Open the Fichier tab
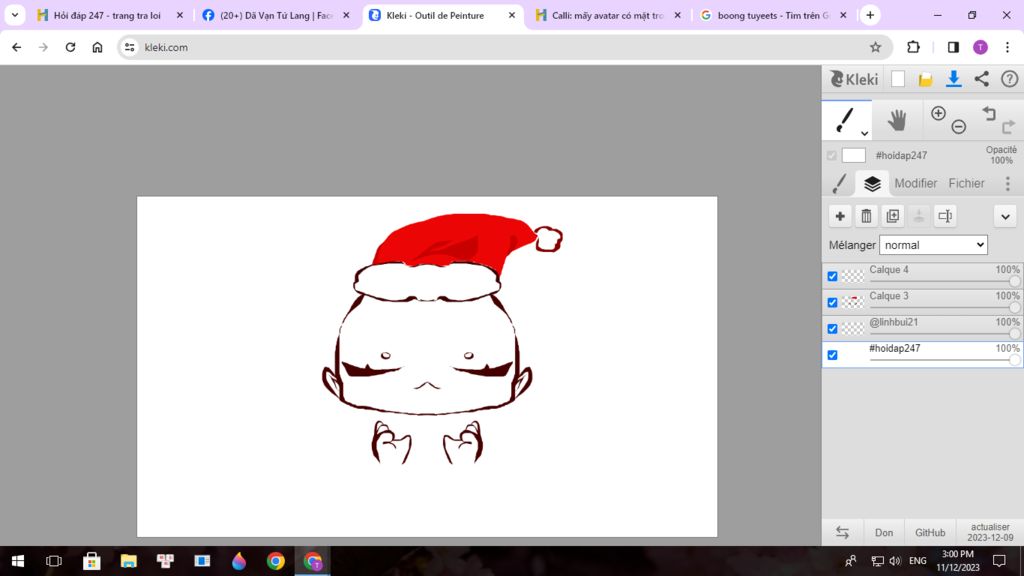1024x576 pixels. tap(966, 184)
